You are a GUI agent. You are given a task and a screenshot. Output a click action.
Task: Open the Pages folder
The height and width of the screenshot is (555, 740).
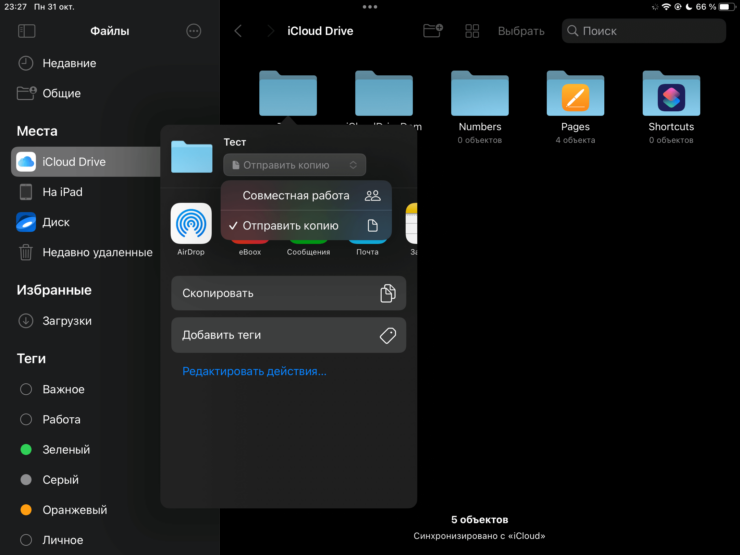click(x=575, y=95)
